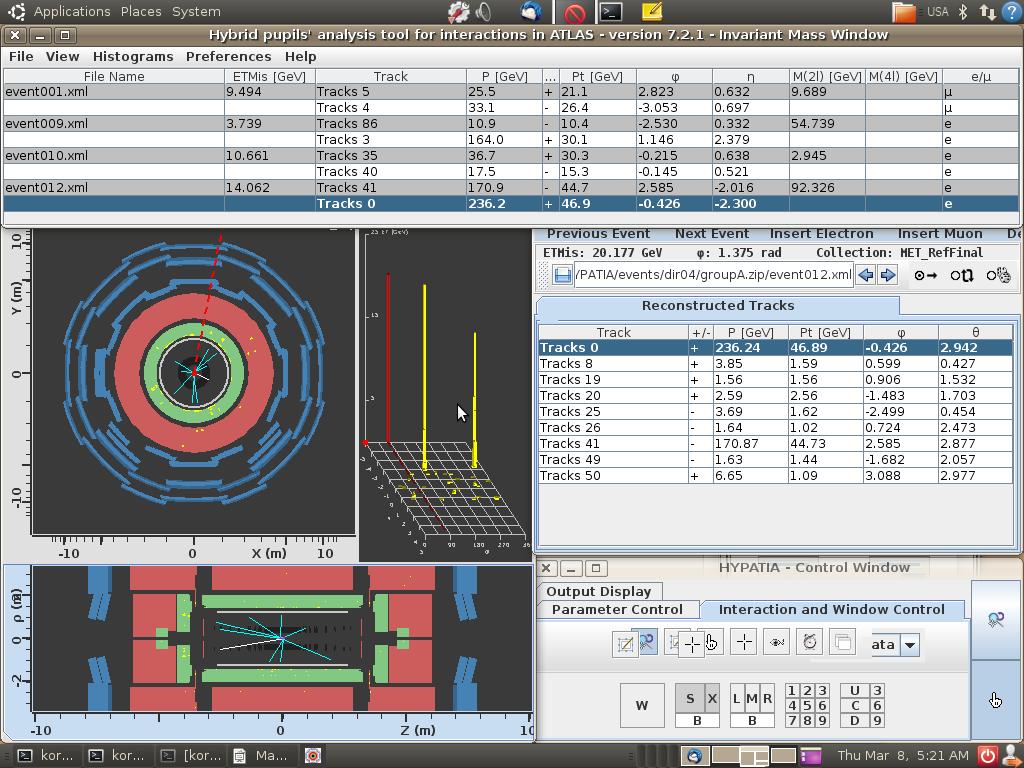
Task: Select Tracks 8 row in Reconstructed Tracks
Action: [x=775, y=364]
